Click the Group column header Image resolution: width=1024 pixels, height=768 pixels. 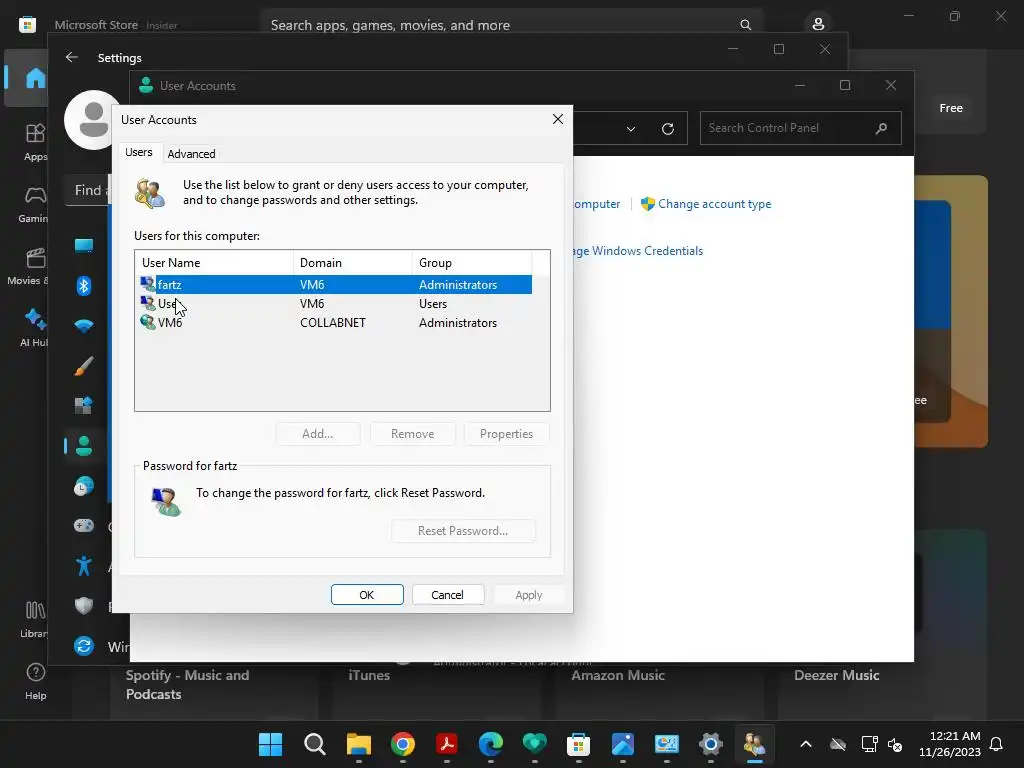pos(472,263)
